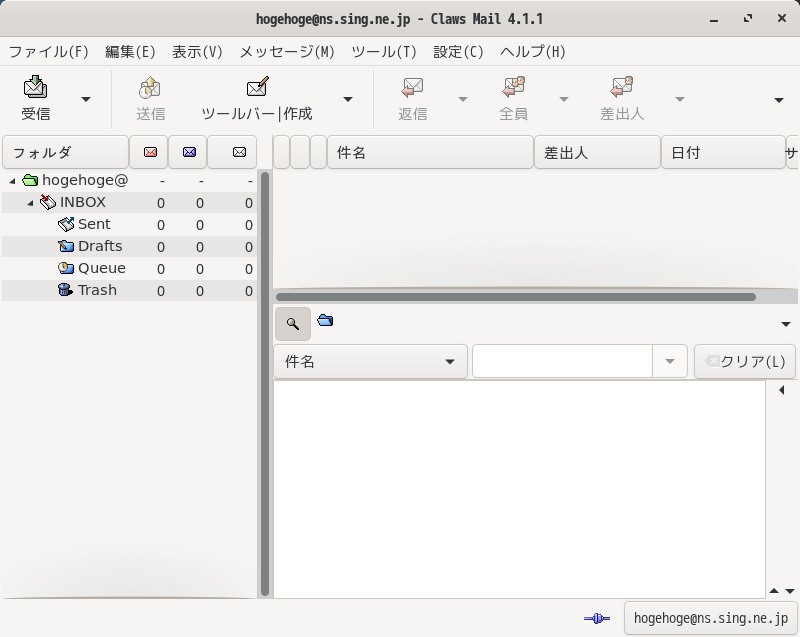This screenshot has height=637, width=800.
Task: Click the Sent folder icon
Action: coord(66,224)
